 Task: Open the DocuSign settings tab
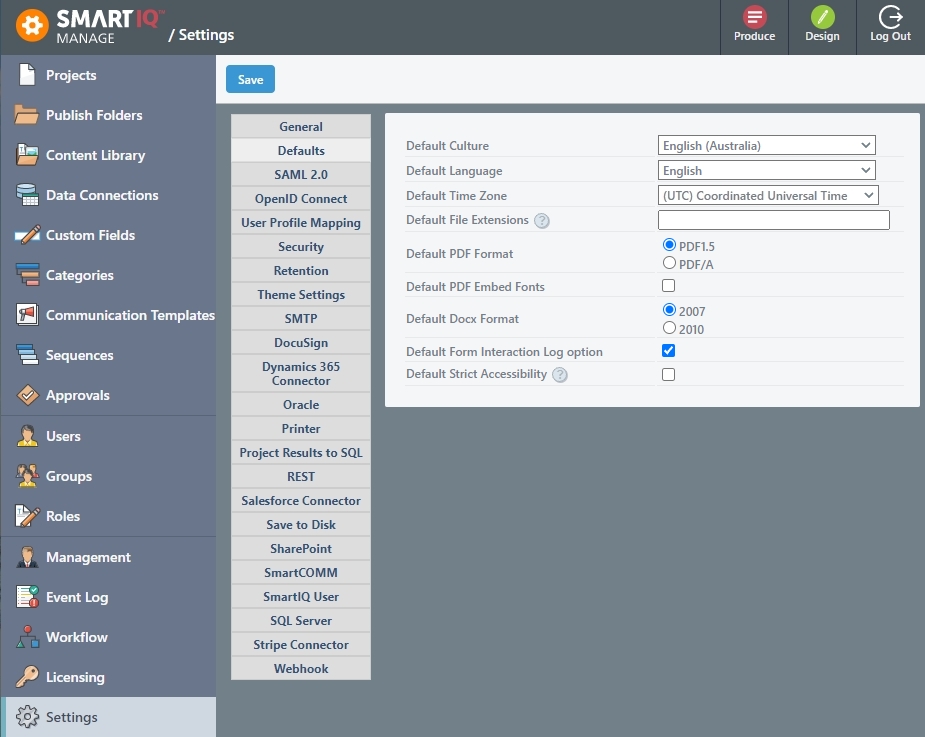301,342
